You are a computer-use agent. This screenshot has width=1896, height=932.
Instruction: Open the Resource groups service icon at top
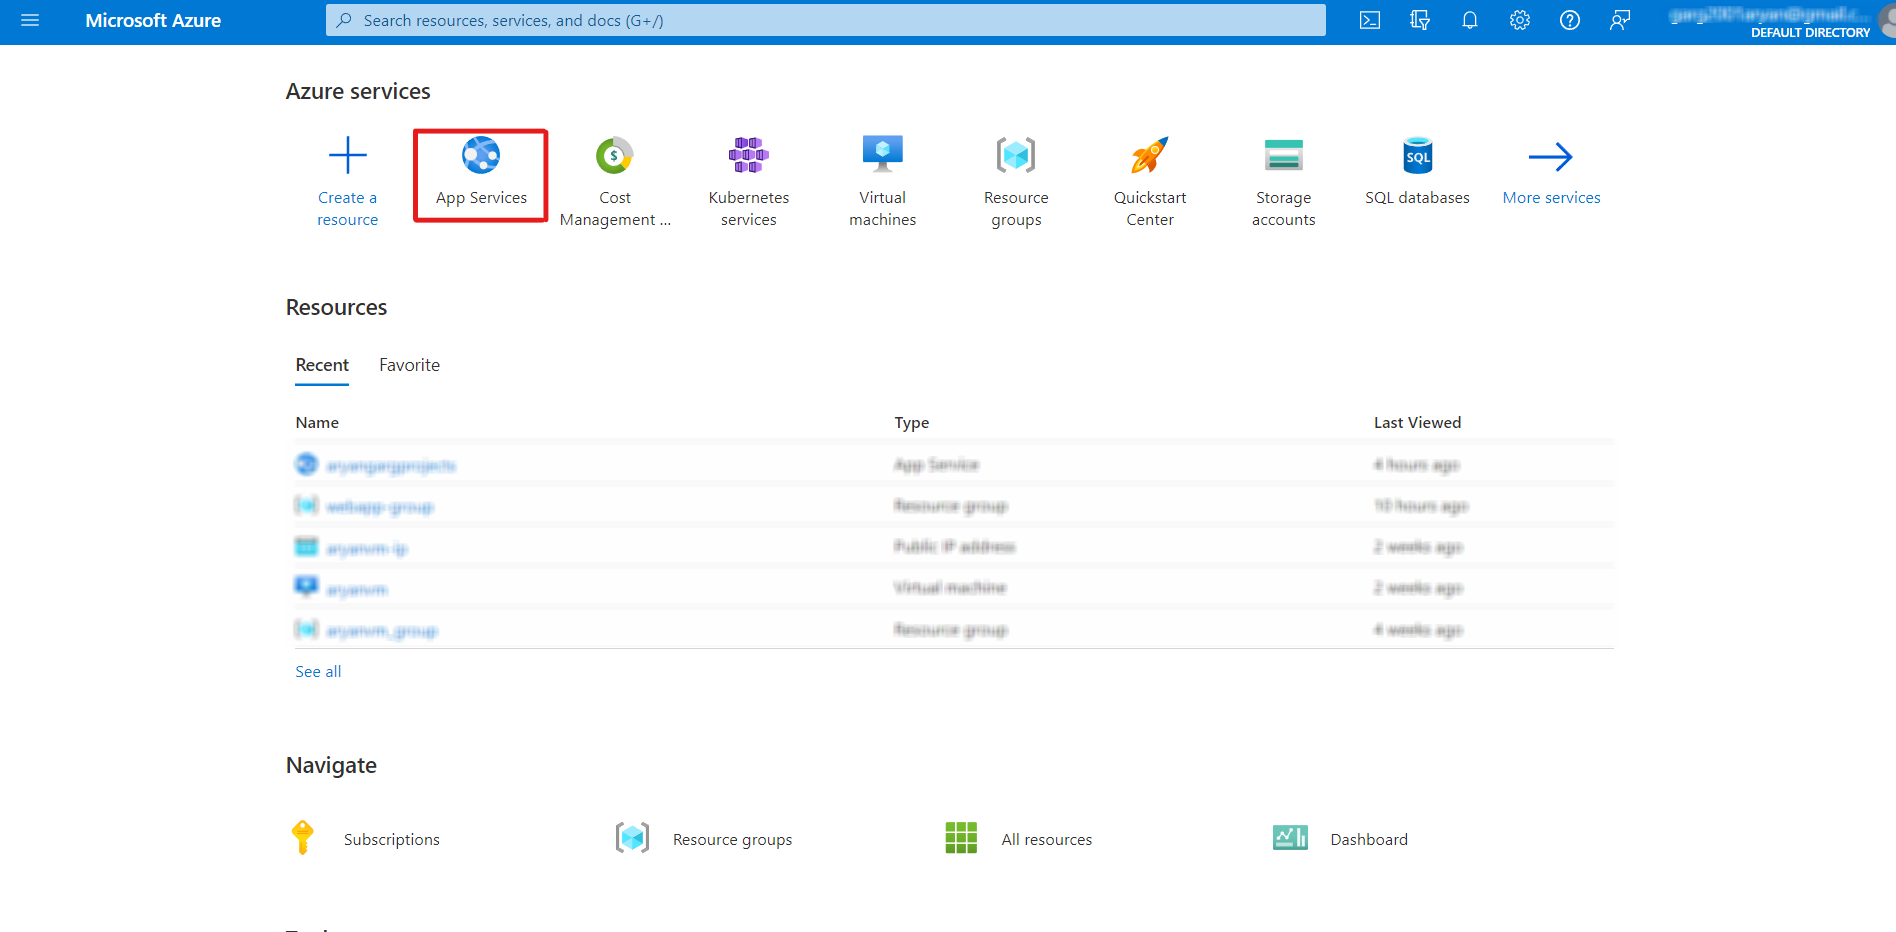(1016, 155)
